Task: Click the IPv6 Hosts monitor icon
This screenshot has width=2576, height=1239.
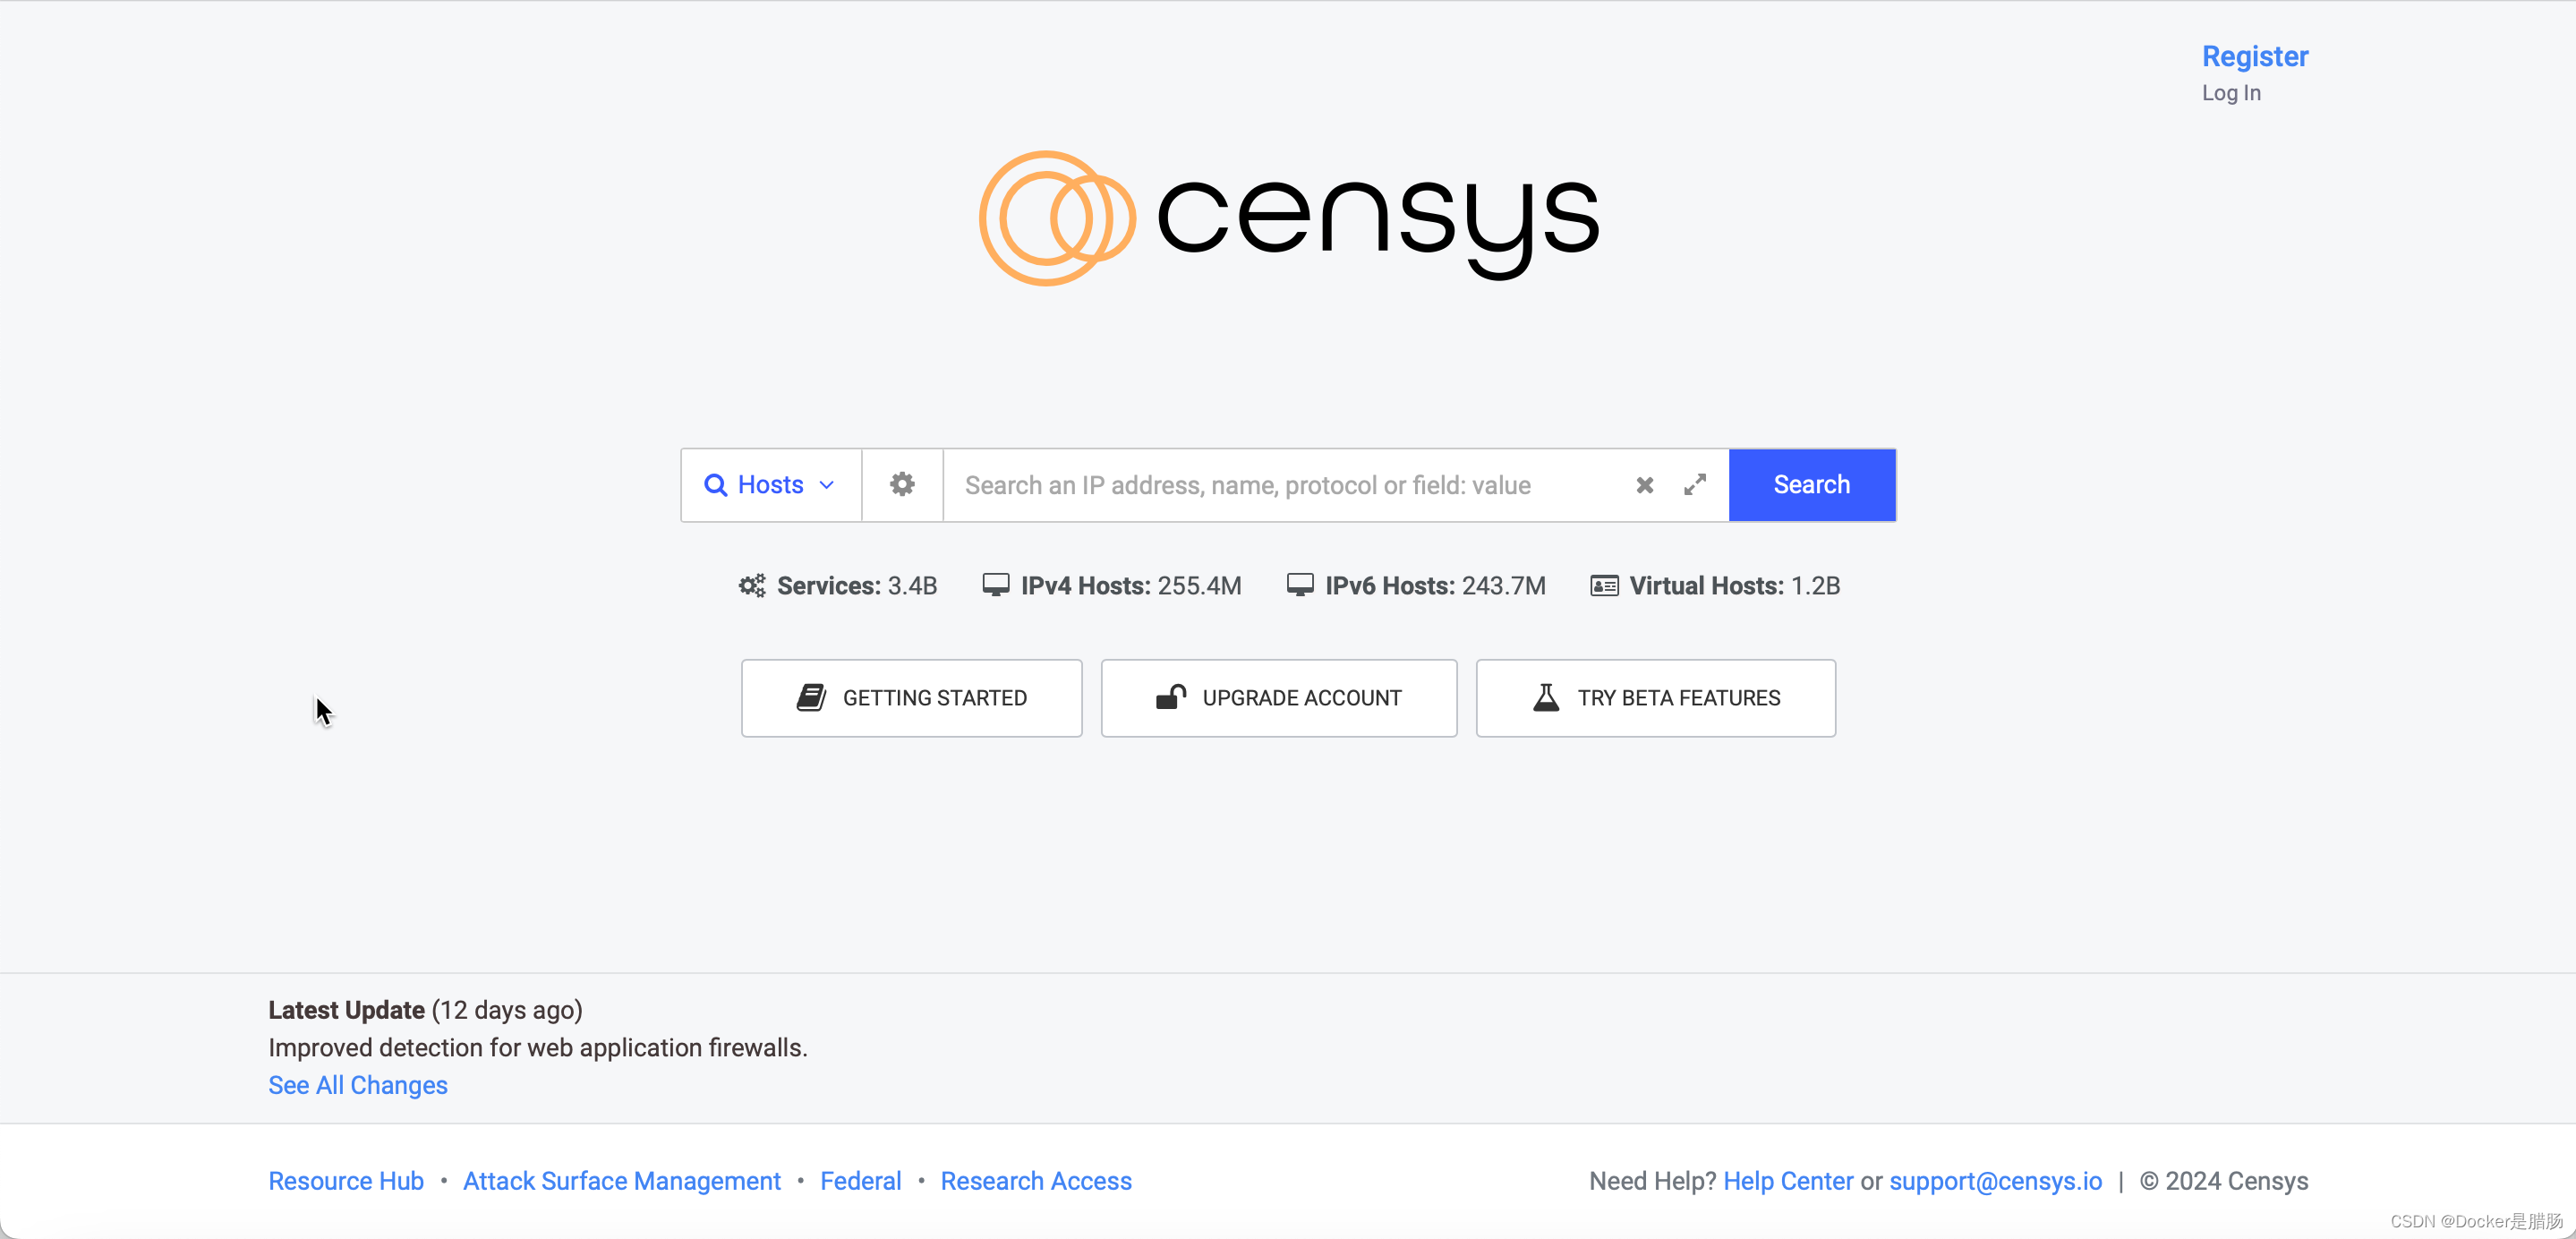Action: click(1298, 585)
